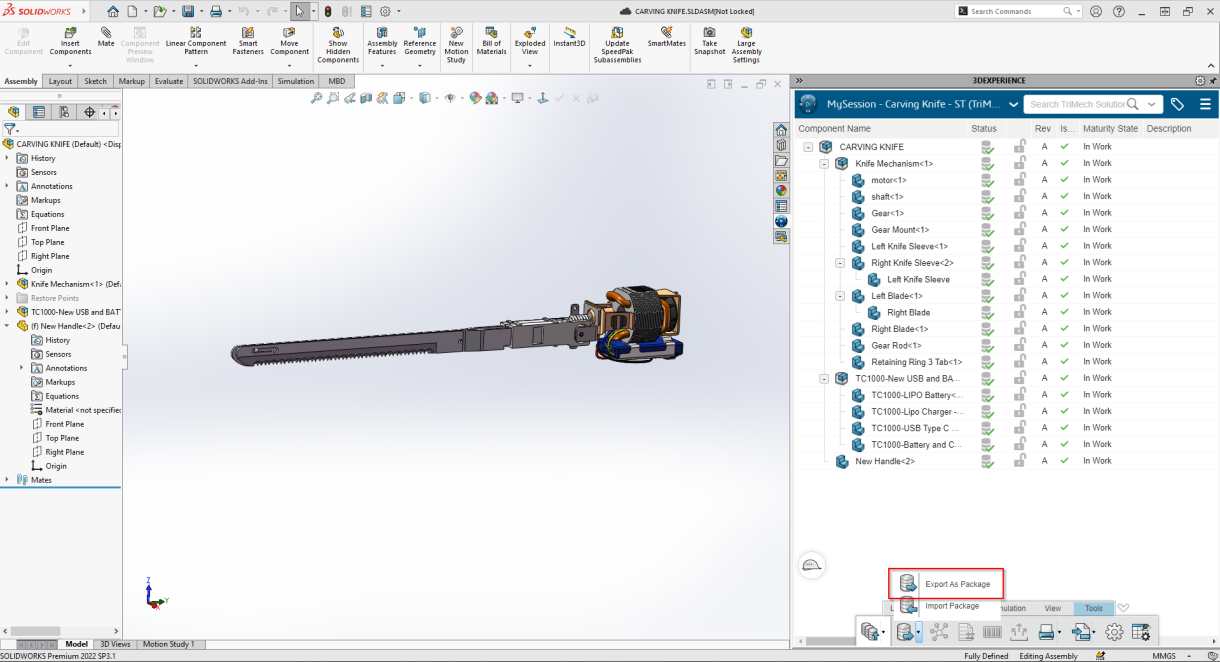Toggle the lock icon for motor<1> row
Image resolution: width=1220 pixels, height=662 pixels.
pyautogui.click(x=1020, y=180)
